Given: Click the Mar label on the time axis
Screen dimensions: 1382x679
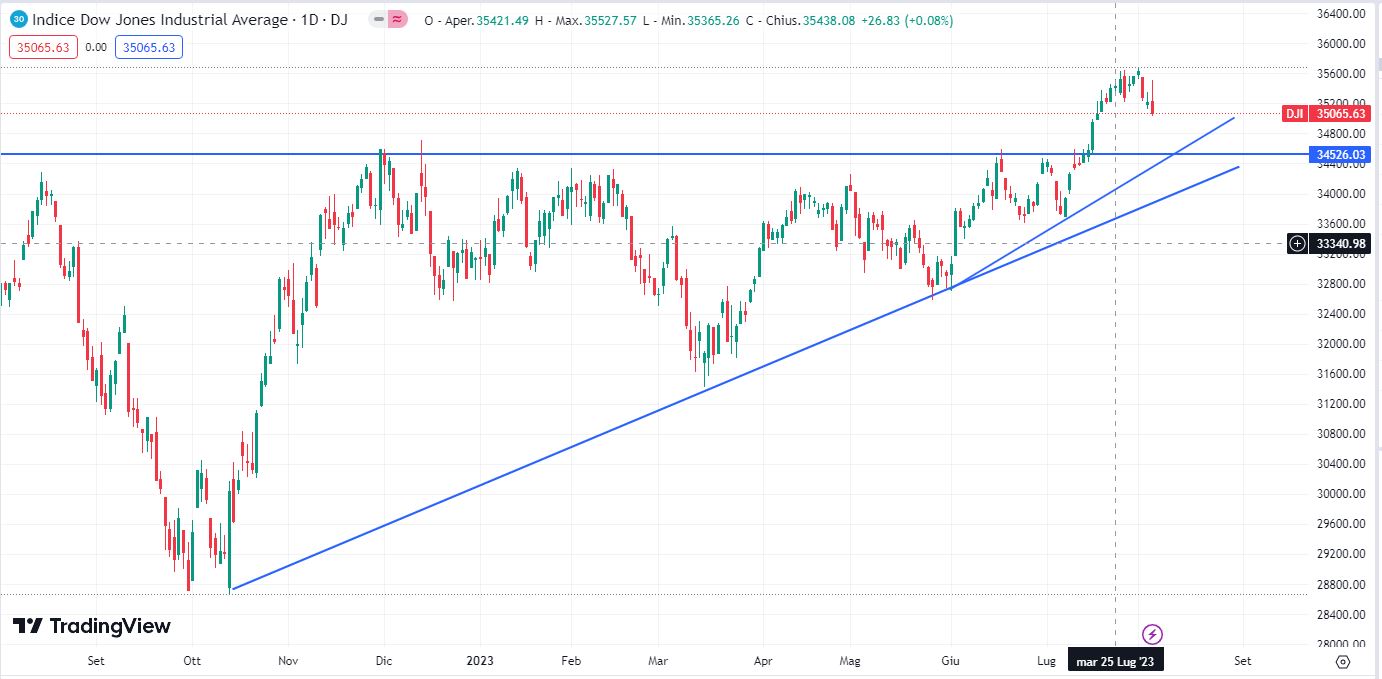Looking at the screenshot, I should point(659,661).
